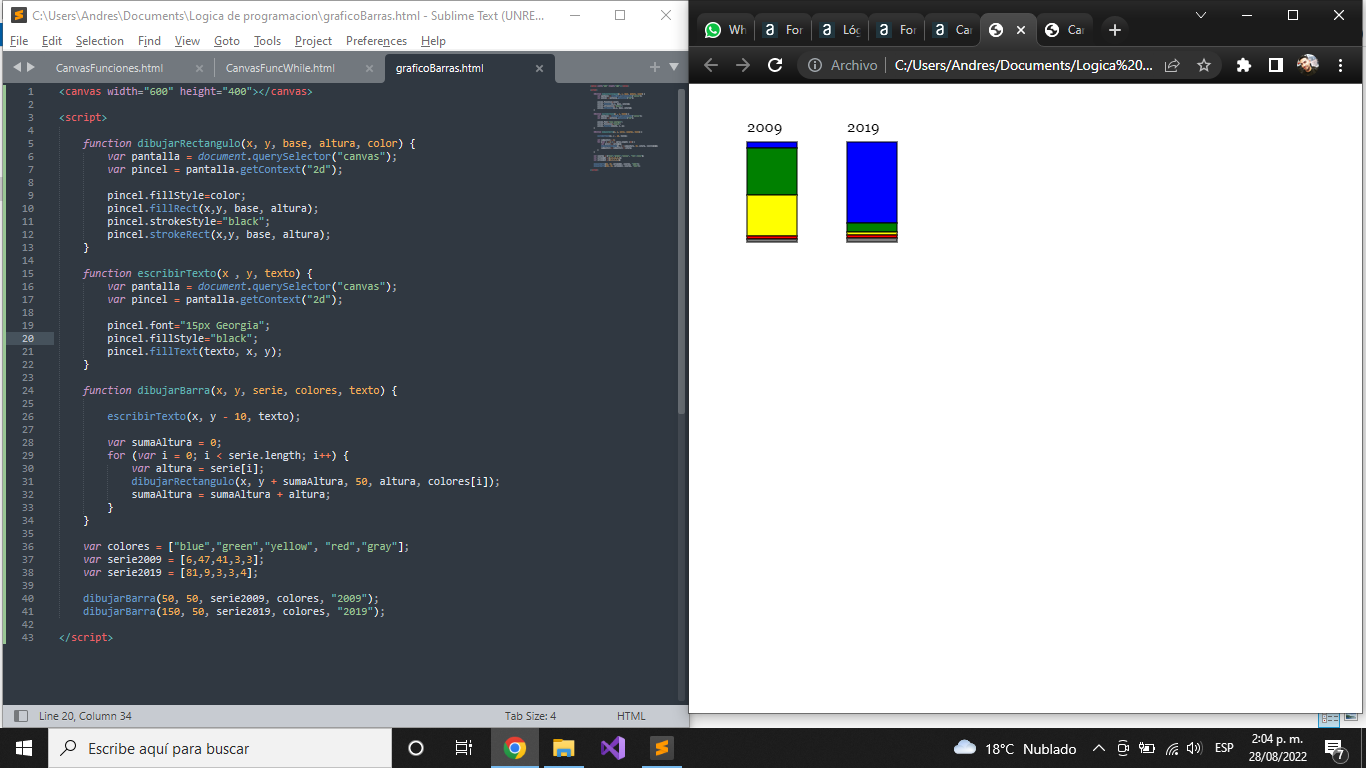Click the Chrome address bar URL
The height and width of the screenshot is (768, 1366).
(x=1023, y=65)
